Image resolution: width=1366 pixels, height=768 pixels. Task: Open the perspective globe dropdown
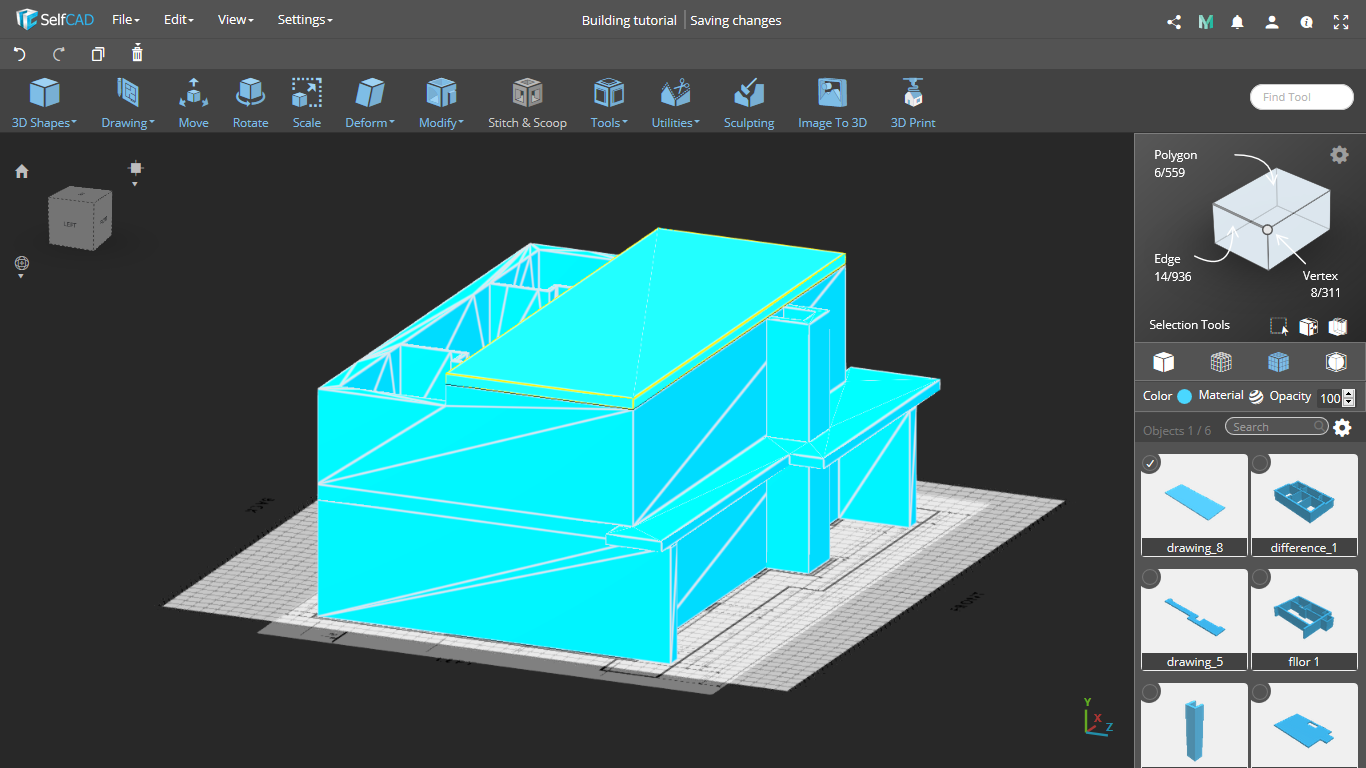tap(22, 266)
